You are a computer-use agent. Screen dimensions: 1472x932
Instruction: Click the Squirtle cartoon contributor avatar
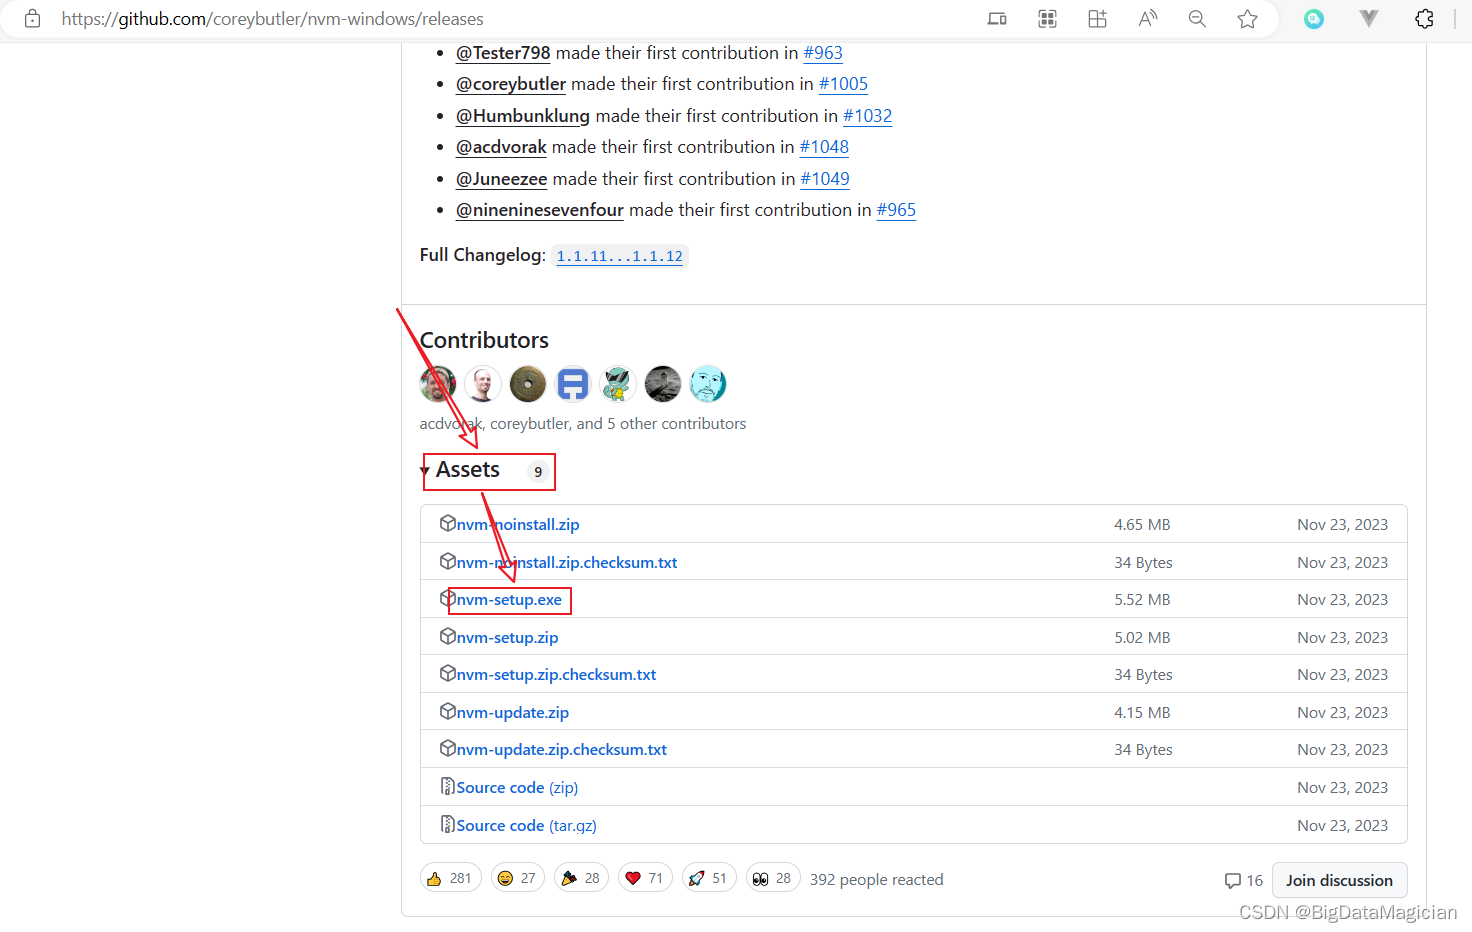(x=618, y=384)
